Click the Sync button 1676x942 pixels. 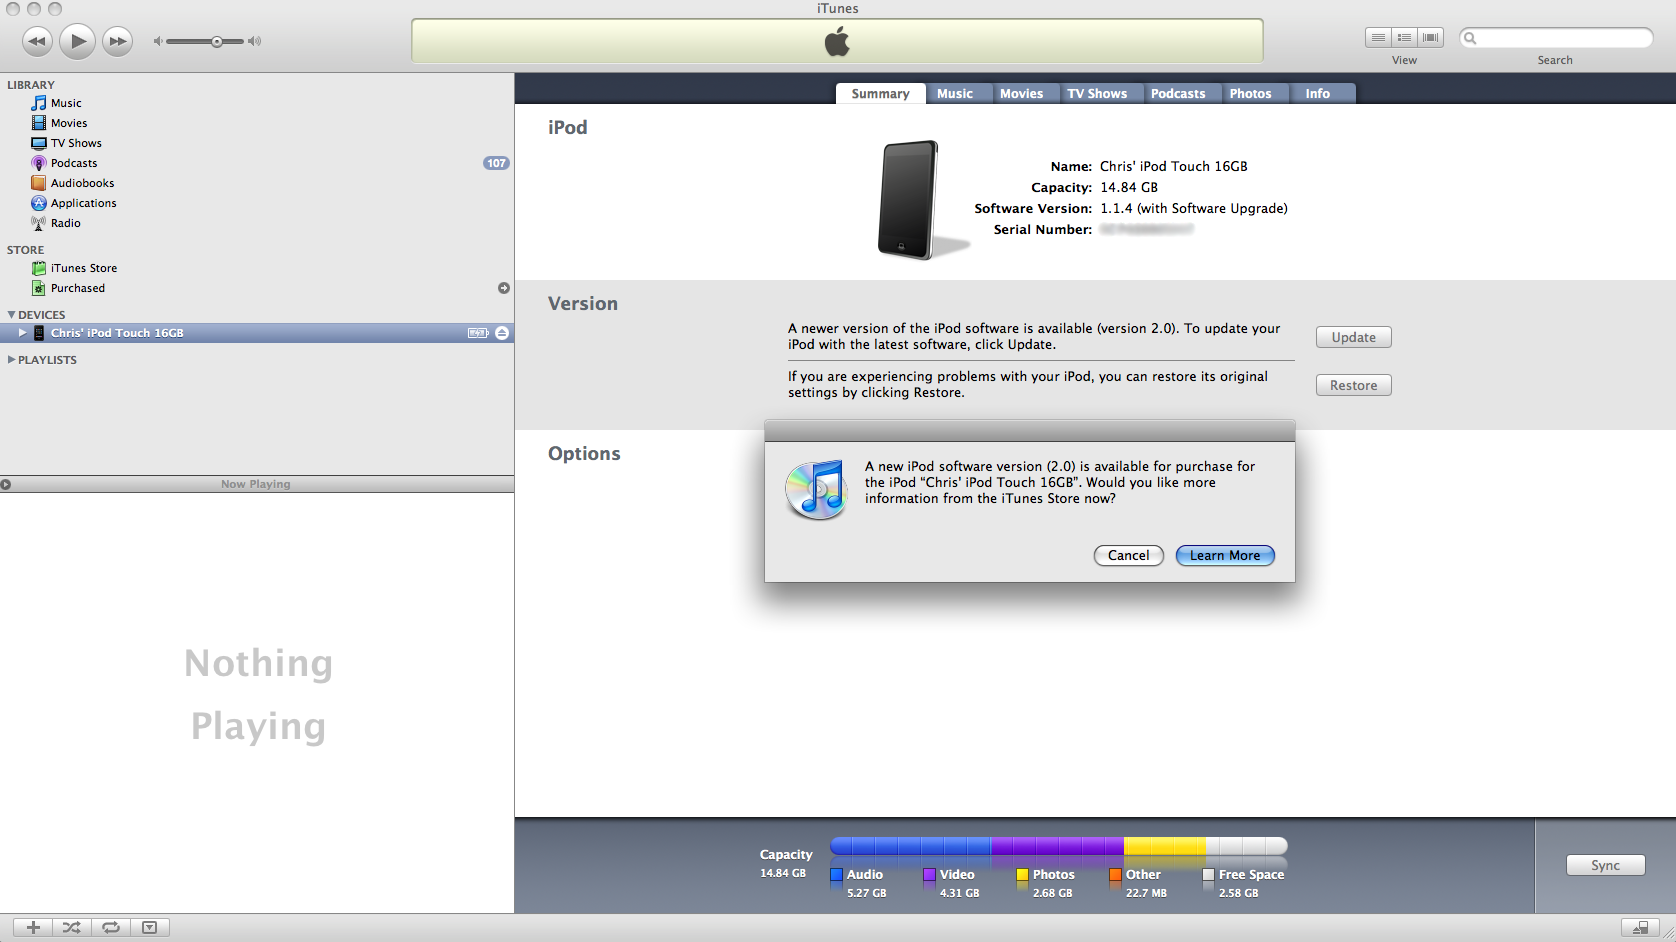pyautogui.click(x=1606, y=865)
